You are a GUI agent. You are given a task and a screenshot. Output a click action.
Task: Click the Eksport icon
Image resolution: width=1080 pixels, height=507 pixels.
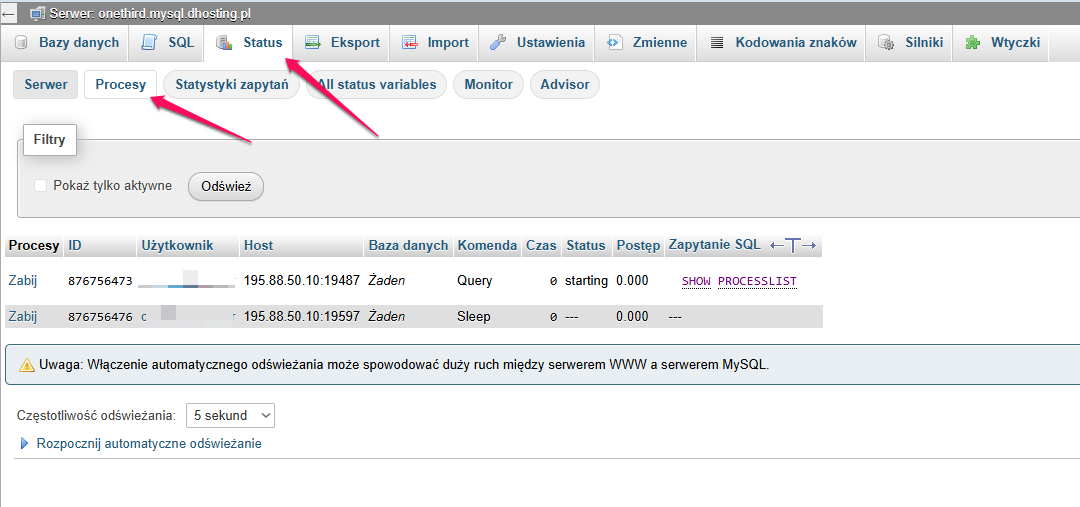(313, 43)
